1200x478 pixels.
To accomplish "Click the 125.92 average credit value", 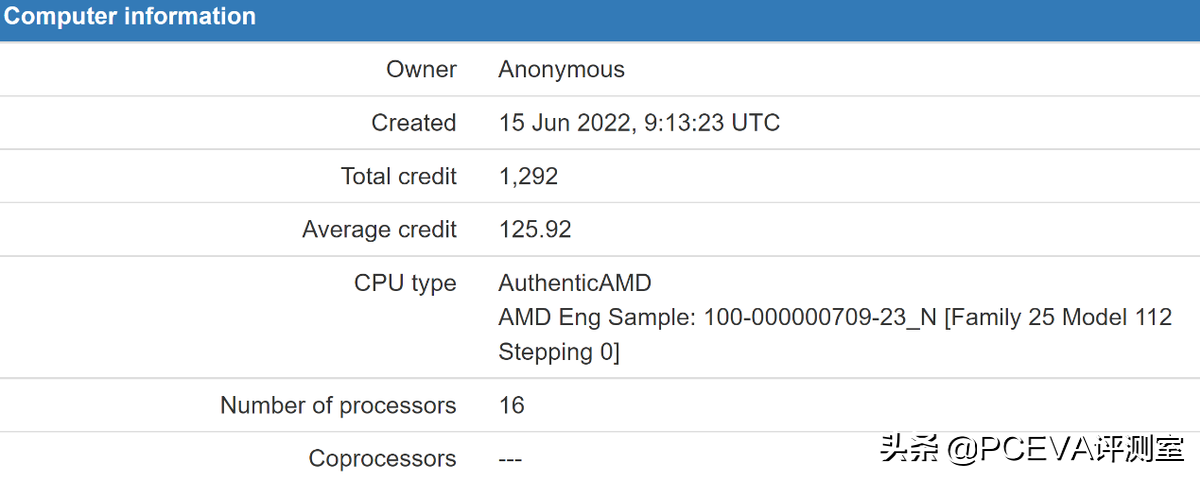I will [x=535, y=230].
